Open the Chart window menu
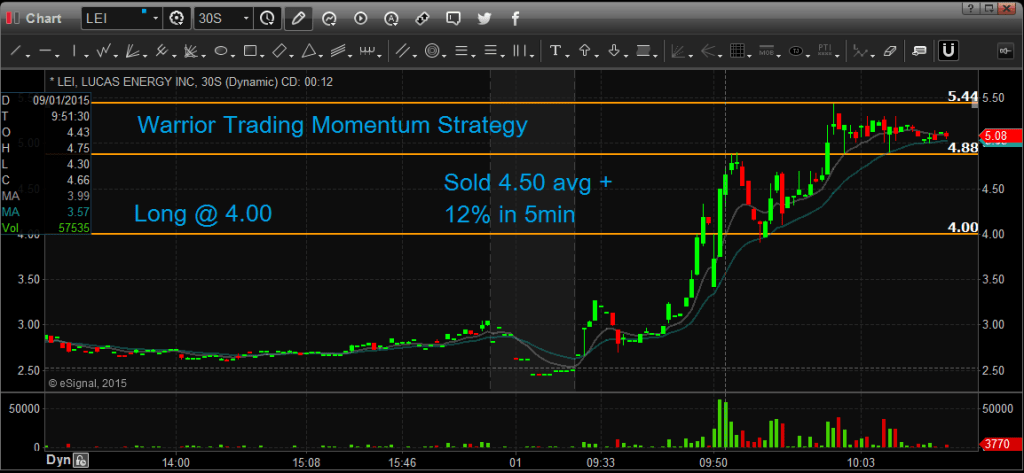This screenshot has height=473, width=1024. pyautogui.click(x=35, y=18)
